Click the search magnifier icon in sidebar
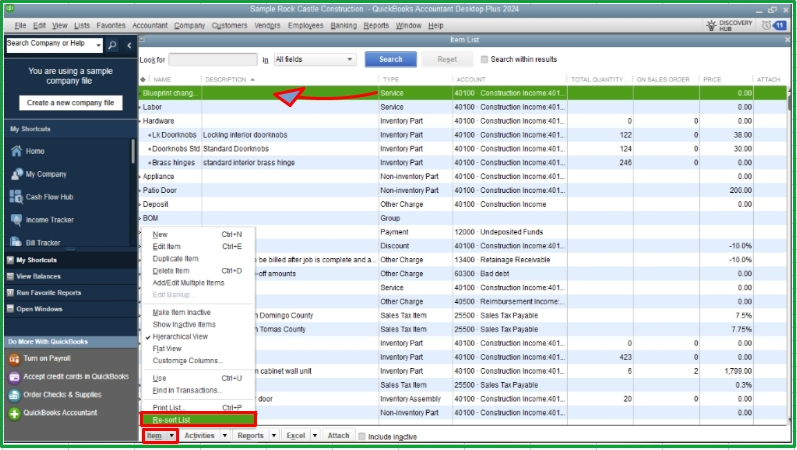This screenshot has height=450, width=797. (x=112, y=45)
